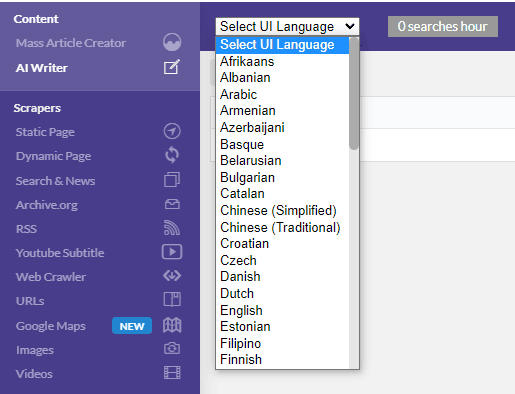Click the Mass Article Creator icon
Viewport: 515px width, 394px height.
click(x=172, y=42)
